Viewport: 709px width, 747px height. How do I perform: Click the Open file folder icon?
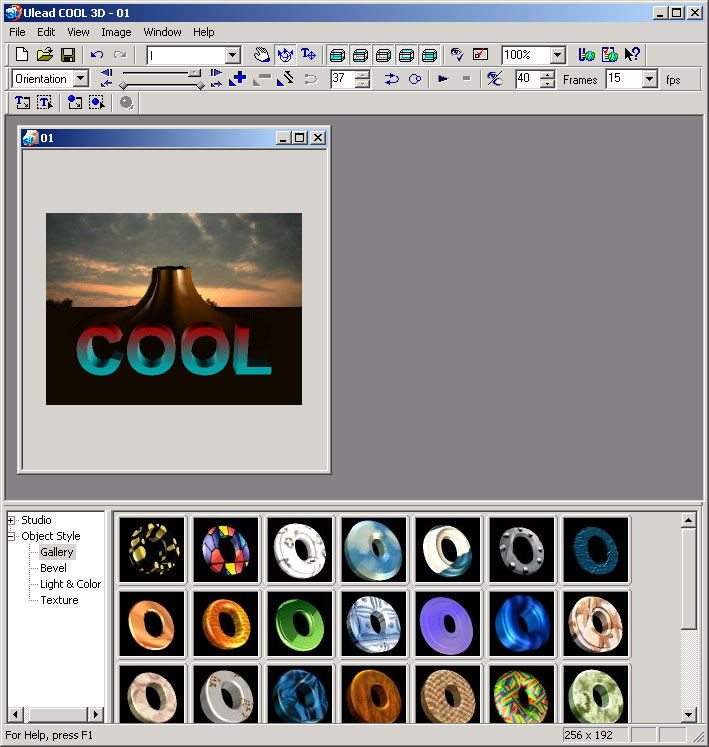pyautogui.click(x=45, y=55)
